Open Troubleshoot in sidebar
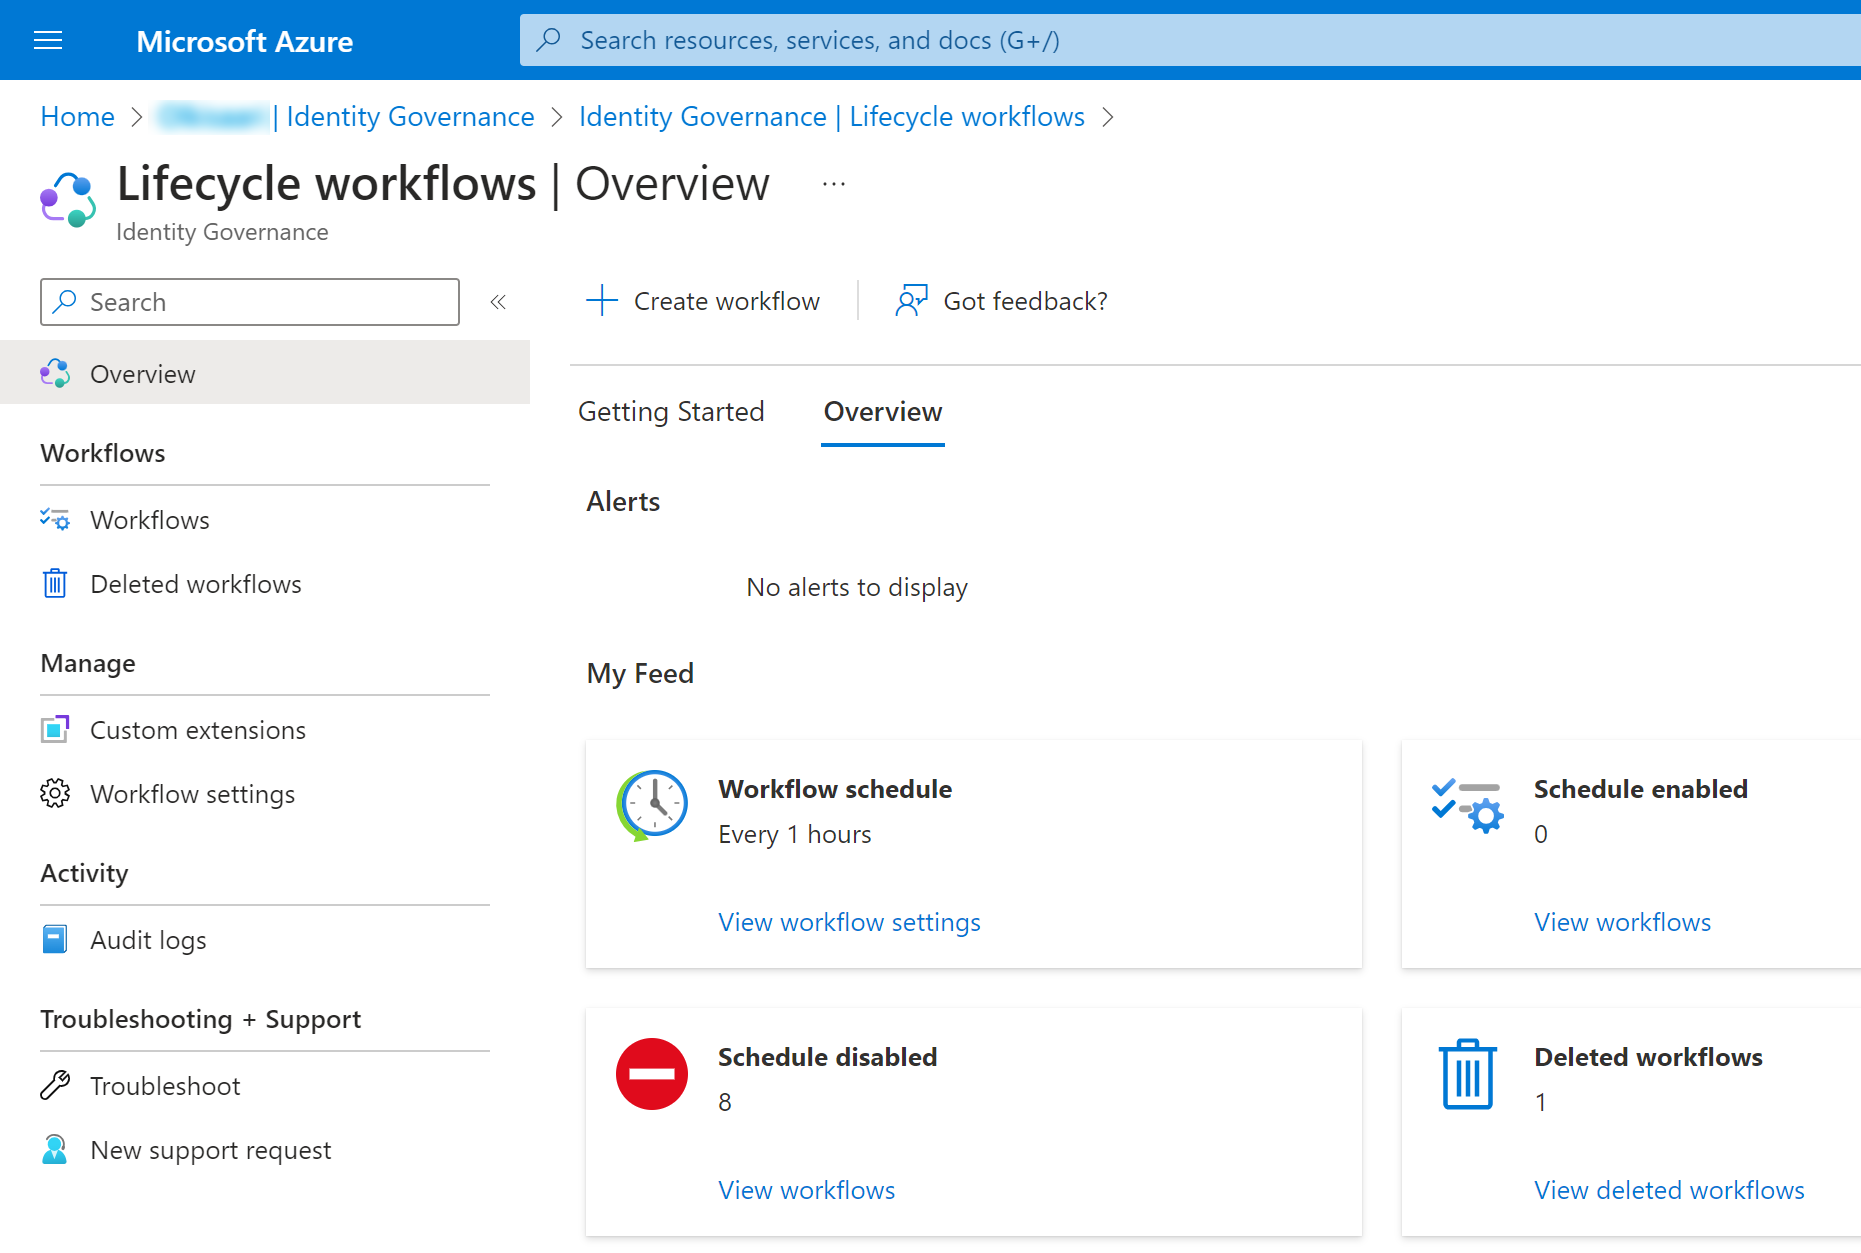The width and height of the screenshot is (1861, 1253). pyautogui.click(x=165, y=1086)
